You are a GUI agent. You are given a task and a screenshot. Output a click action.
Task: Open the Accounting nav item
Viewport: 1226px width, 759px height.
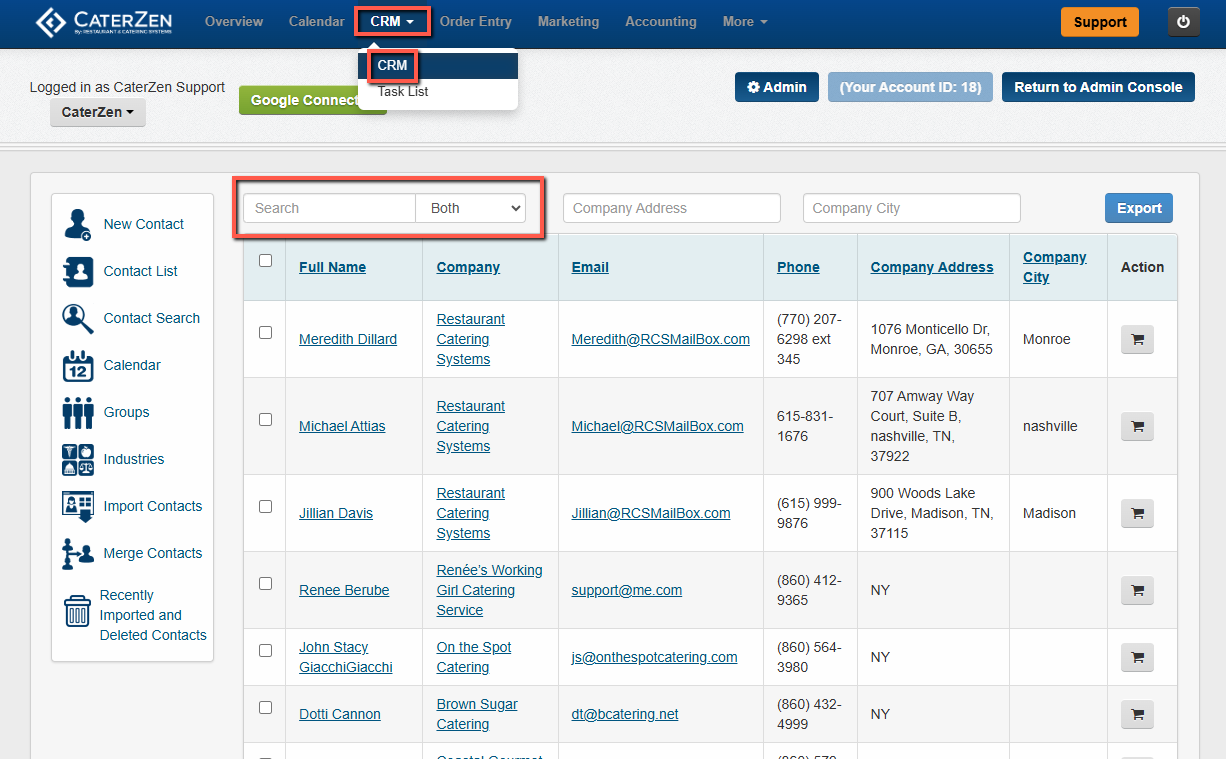coord(661,21)
